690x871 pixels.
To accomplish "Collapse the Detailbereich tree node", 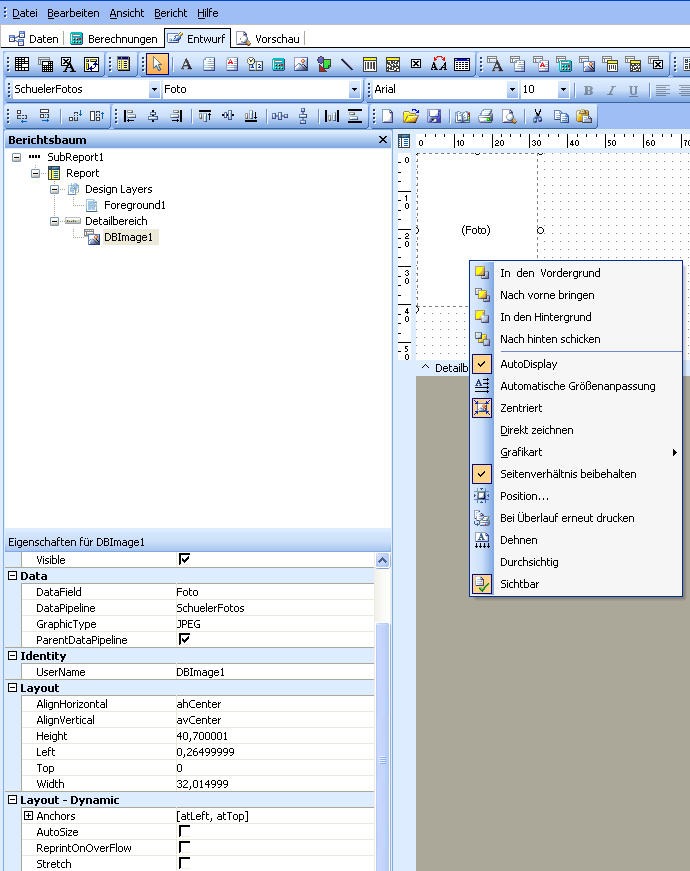I will pyautogui.click(x=54, y=221).
